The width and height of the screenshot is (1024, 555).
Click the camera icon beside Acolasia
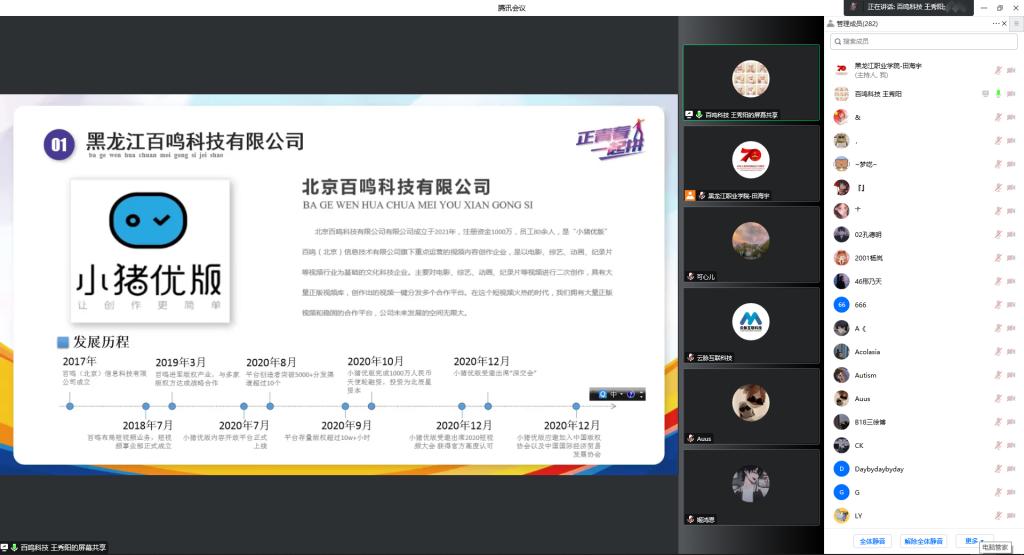pos(1010,351)
